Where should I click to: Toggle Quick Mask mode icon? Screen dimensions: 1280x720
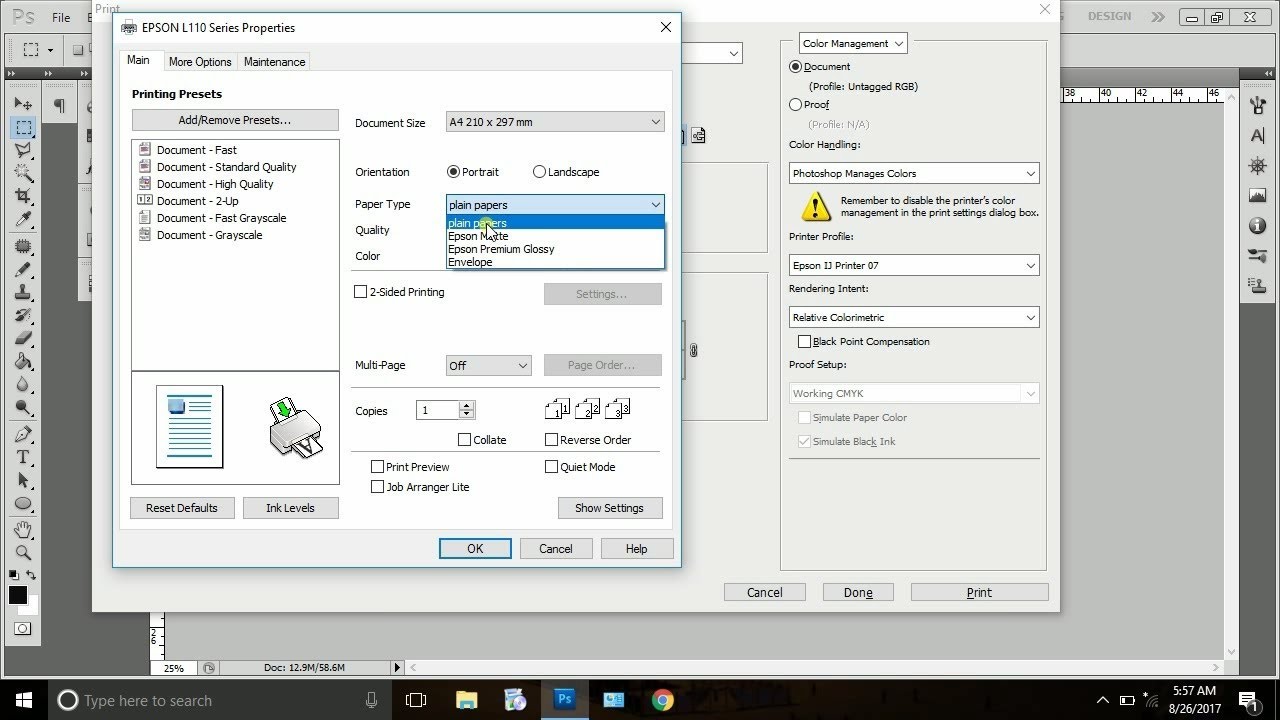click(x=22, y=629)
